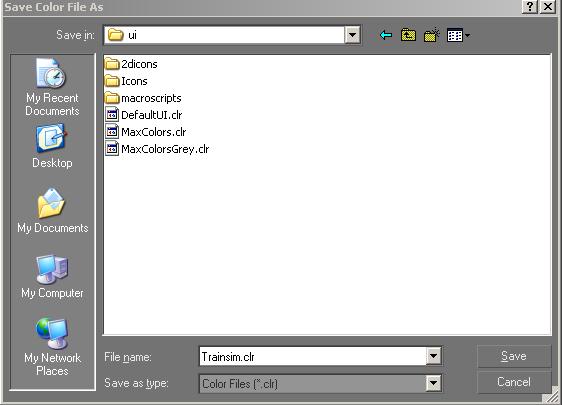Expand the File name history dropdown
This screenshot has height=405, width=562.
pos(433,356)
